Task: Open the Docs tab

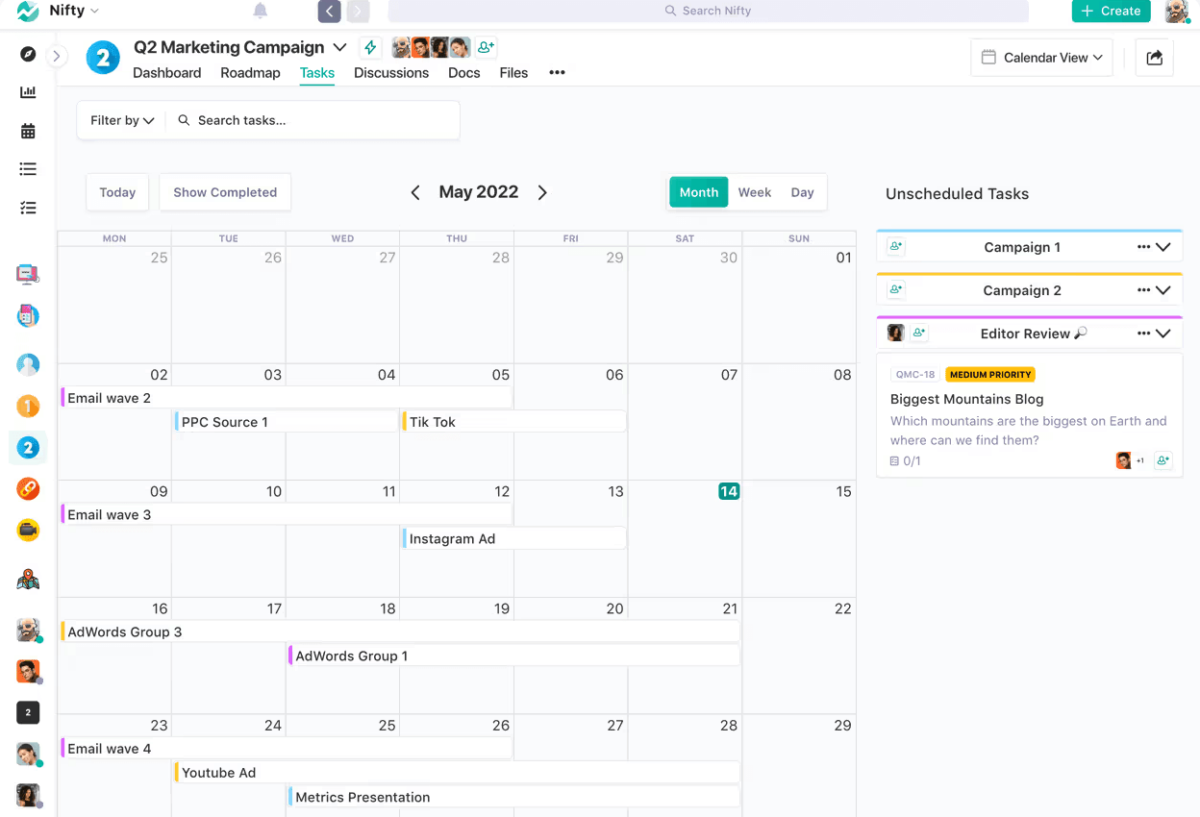Action: [463, 72]
